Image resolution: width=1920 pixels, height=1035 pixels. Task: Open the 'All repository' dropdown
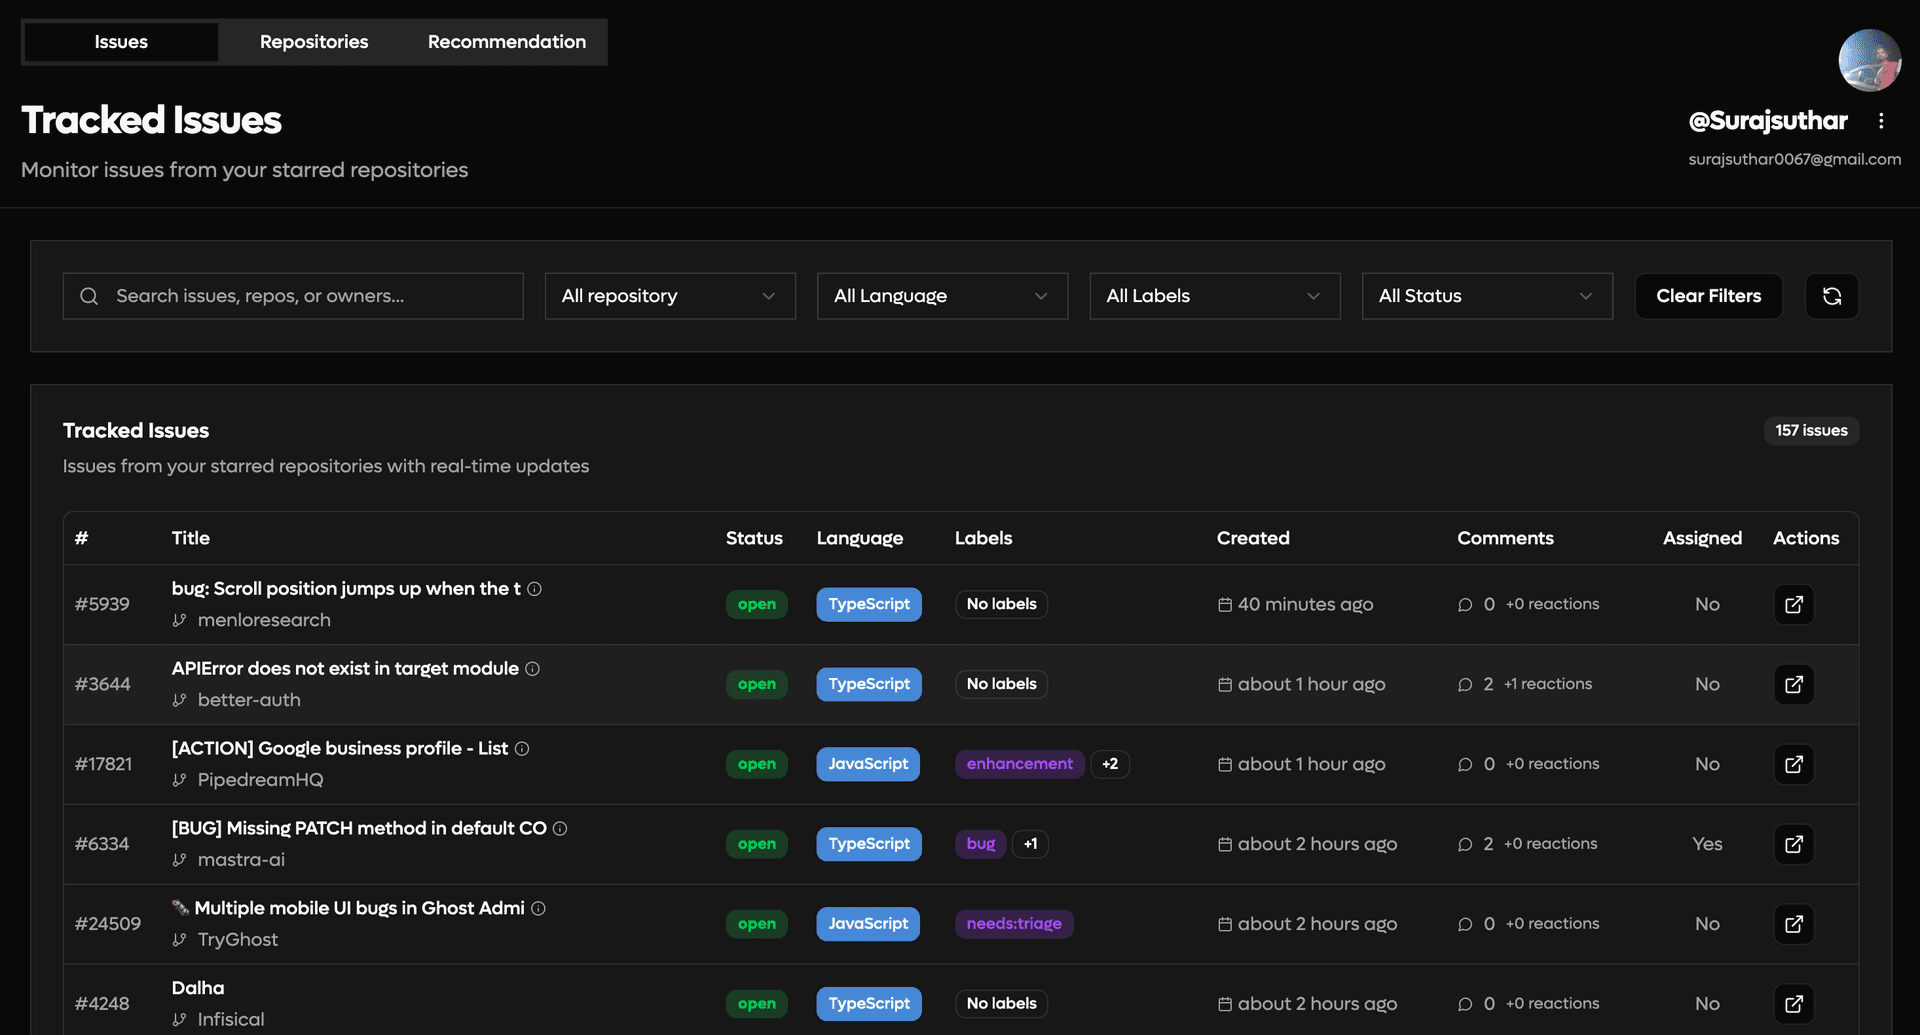point(669,296)
